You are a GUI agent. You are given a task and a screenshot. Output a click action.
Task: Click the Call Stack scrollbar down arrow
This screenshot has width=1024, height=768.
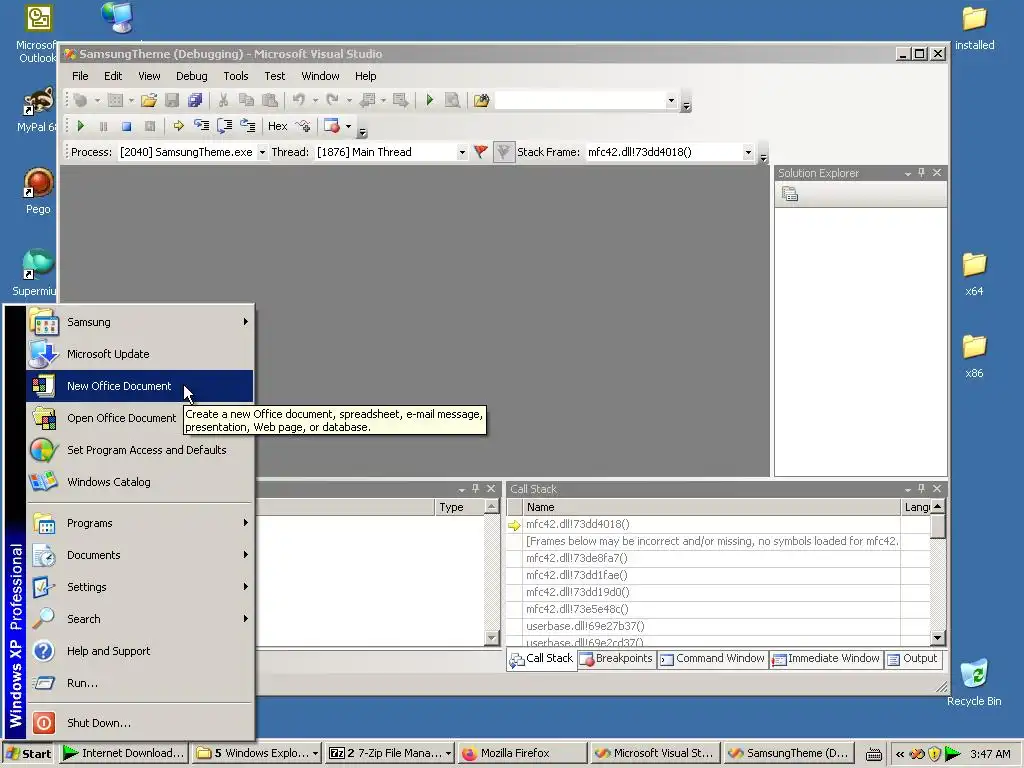[x=937, y=637]
